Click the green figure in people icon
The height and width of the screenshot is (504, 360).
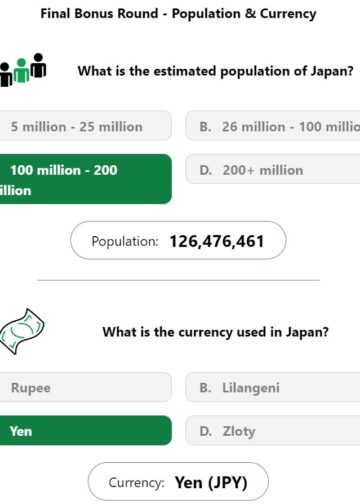[x=21, y=71]
